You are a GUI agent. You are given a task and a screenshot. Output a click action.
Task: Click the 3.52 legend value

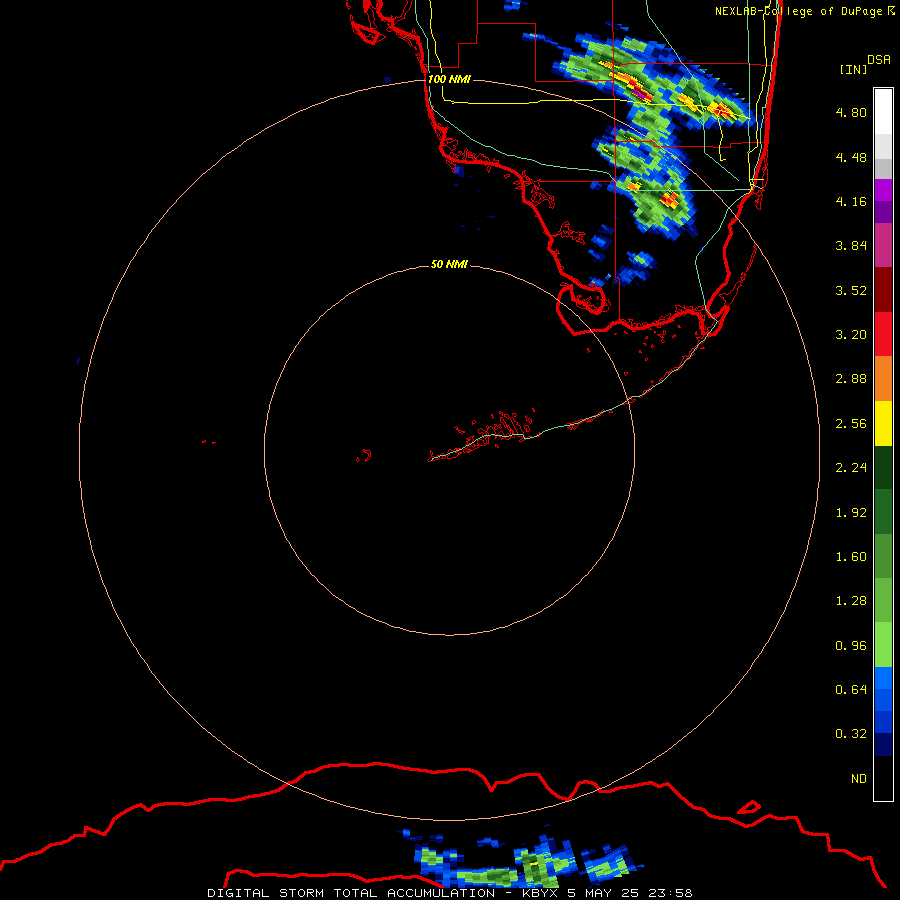(x=851, y=290)
